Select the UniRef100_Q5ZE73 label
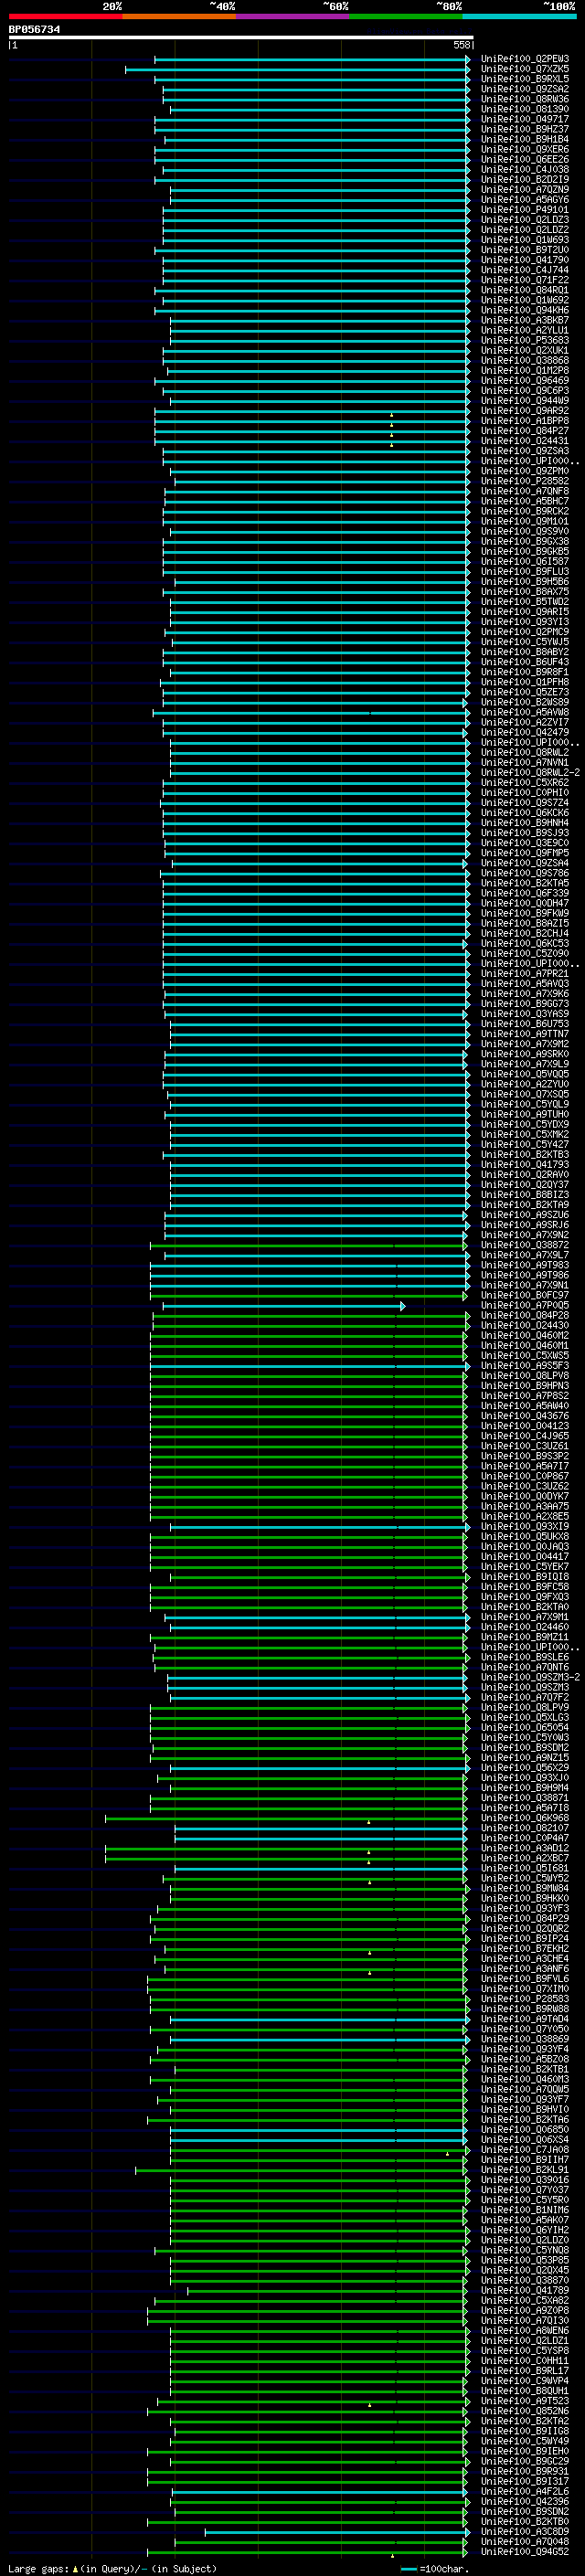This screenshot has height=2576, width=585. 525,692
